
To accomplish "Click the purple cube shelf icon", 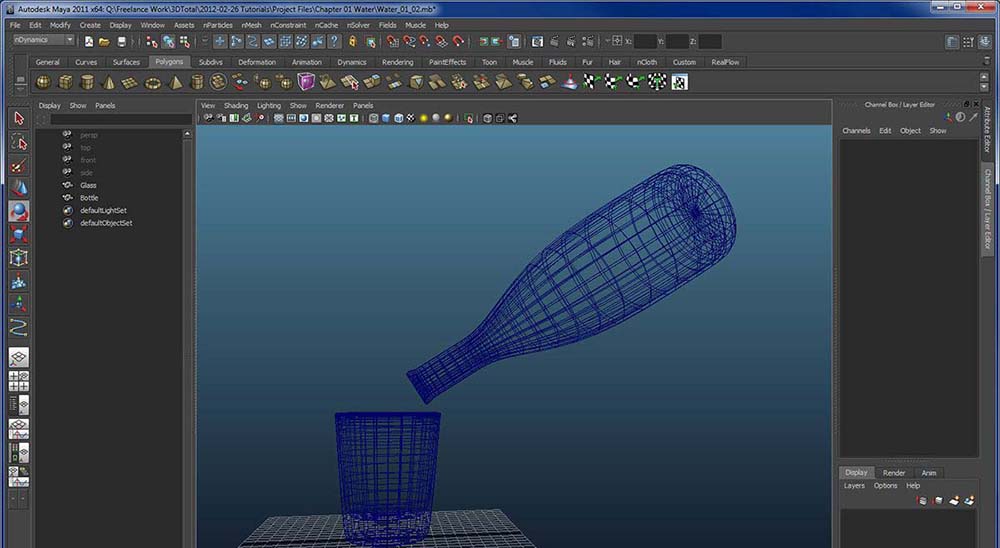I will [x=306, y=82].
